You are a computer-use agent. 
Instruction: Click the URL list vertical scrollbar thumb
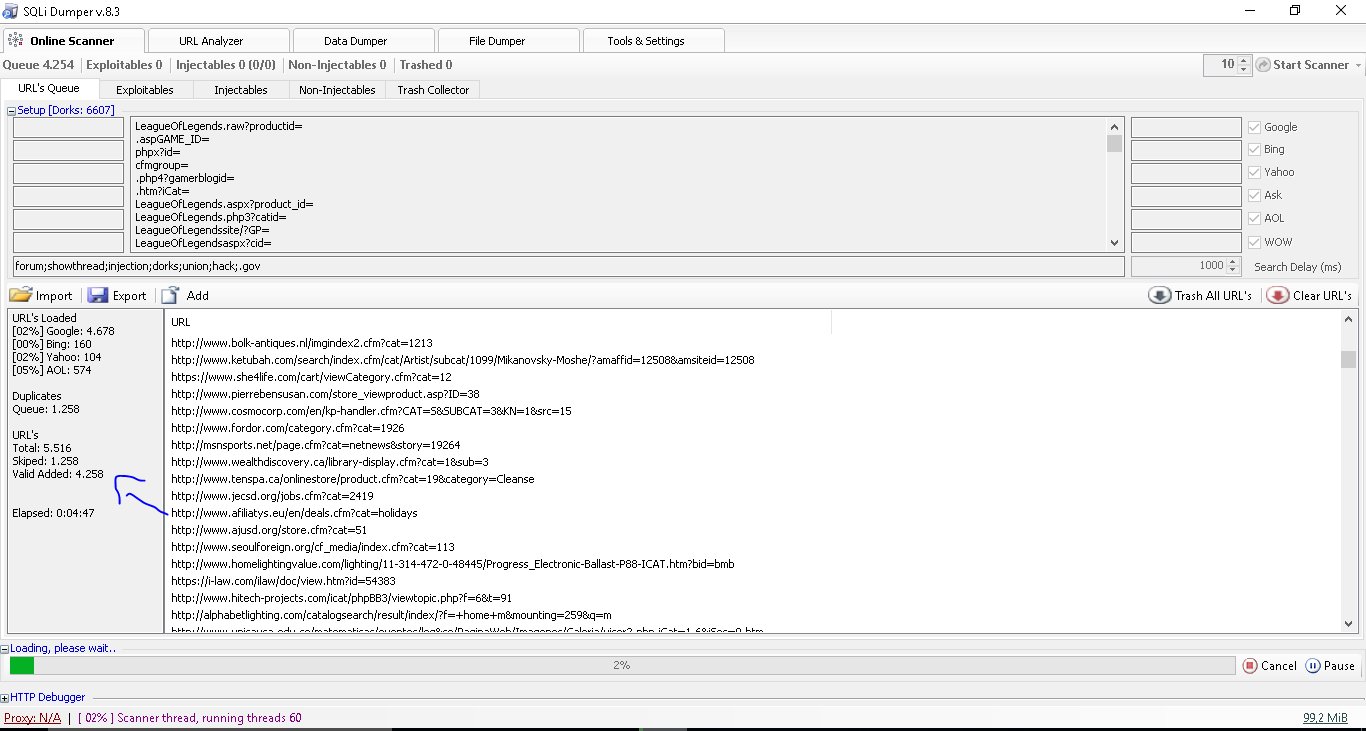pyautogui.click(x=1348, y=359)
